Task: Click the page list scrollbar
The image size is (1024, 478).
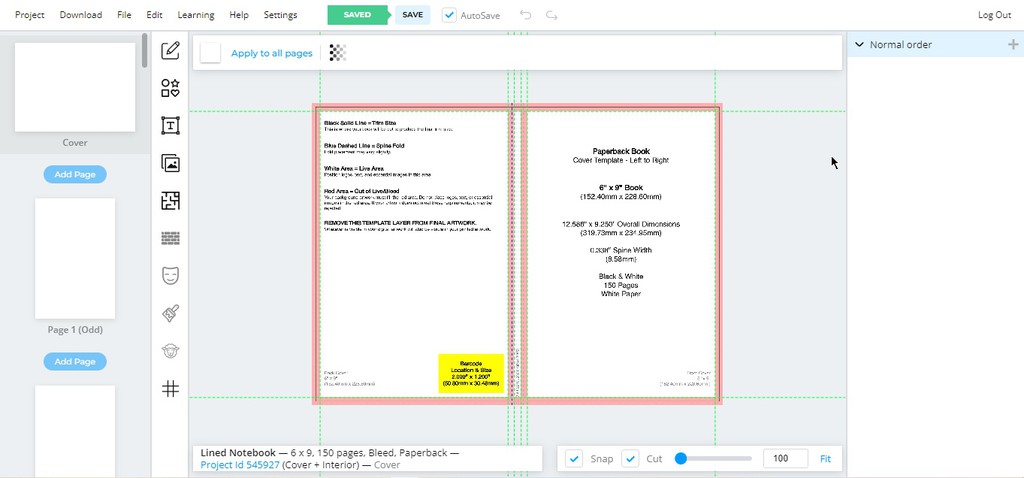Action: point(144,50)
